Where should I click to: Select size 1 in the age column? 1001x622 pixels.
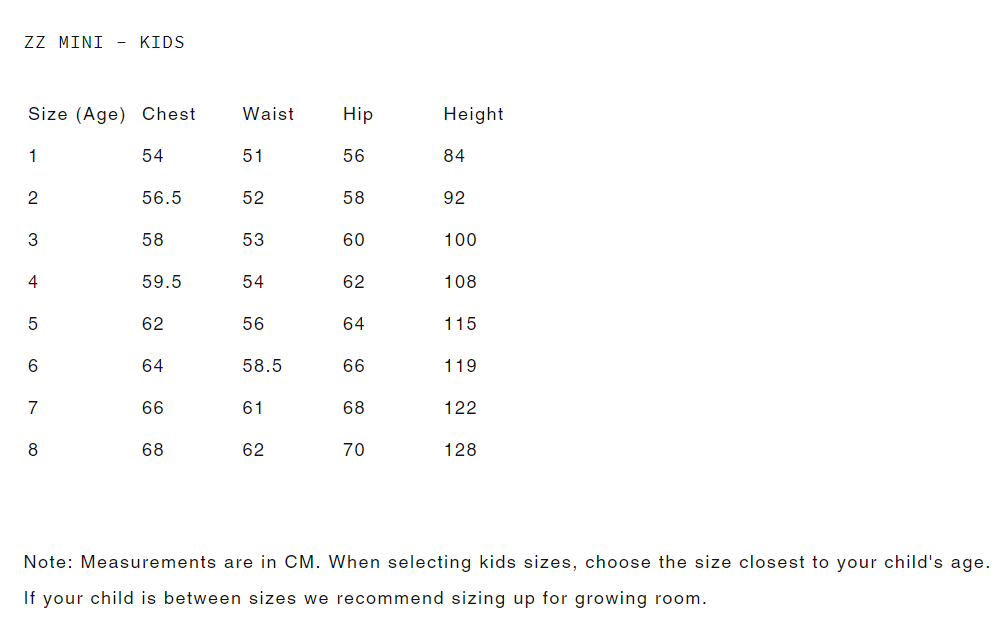tap(33, 156)
